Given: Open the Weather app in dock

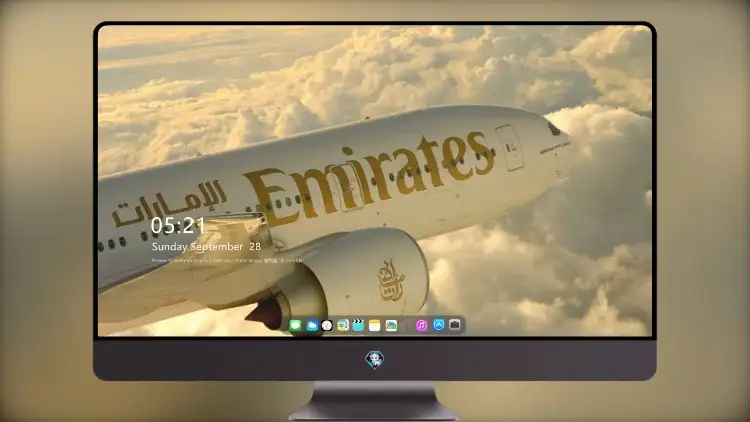Looking at the screenshot, I should [x=312, y=326].
